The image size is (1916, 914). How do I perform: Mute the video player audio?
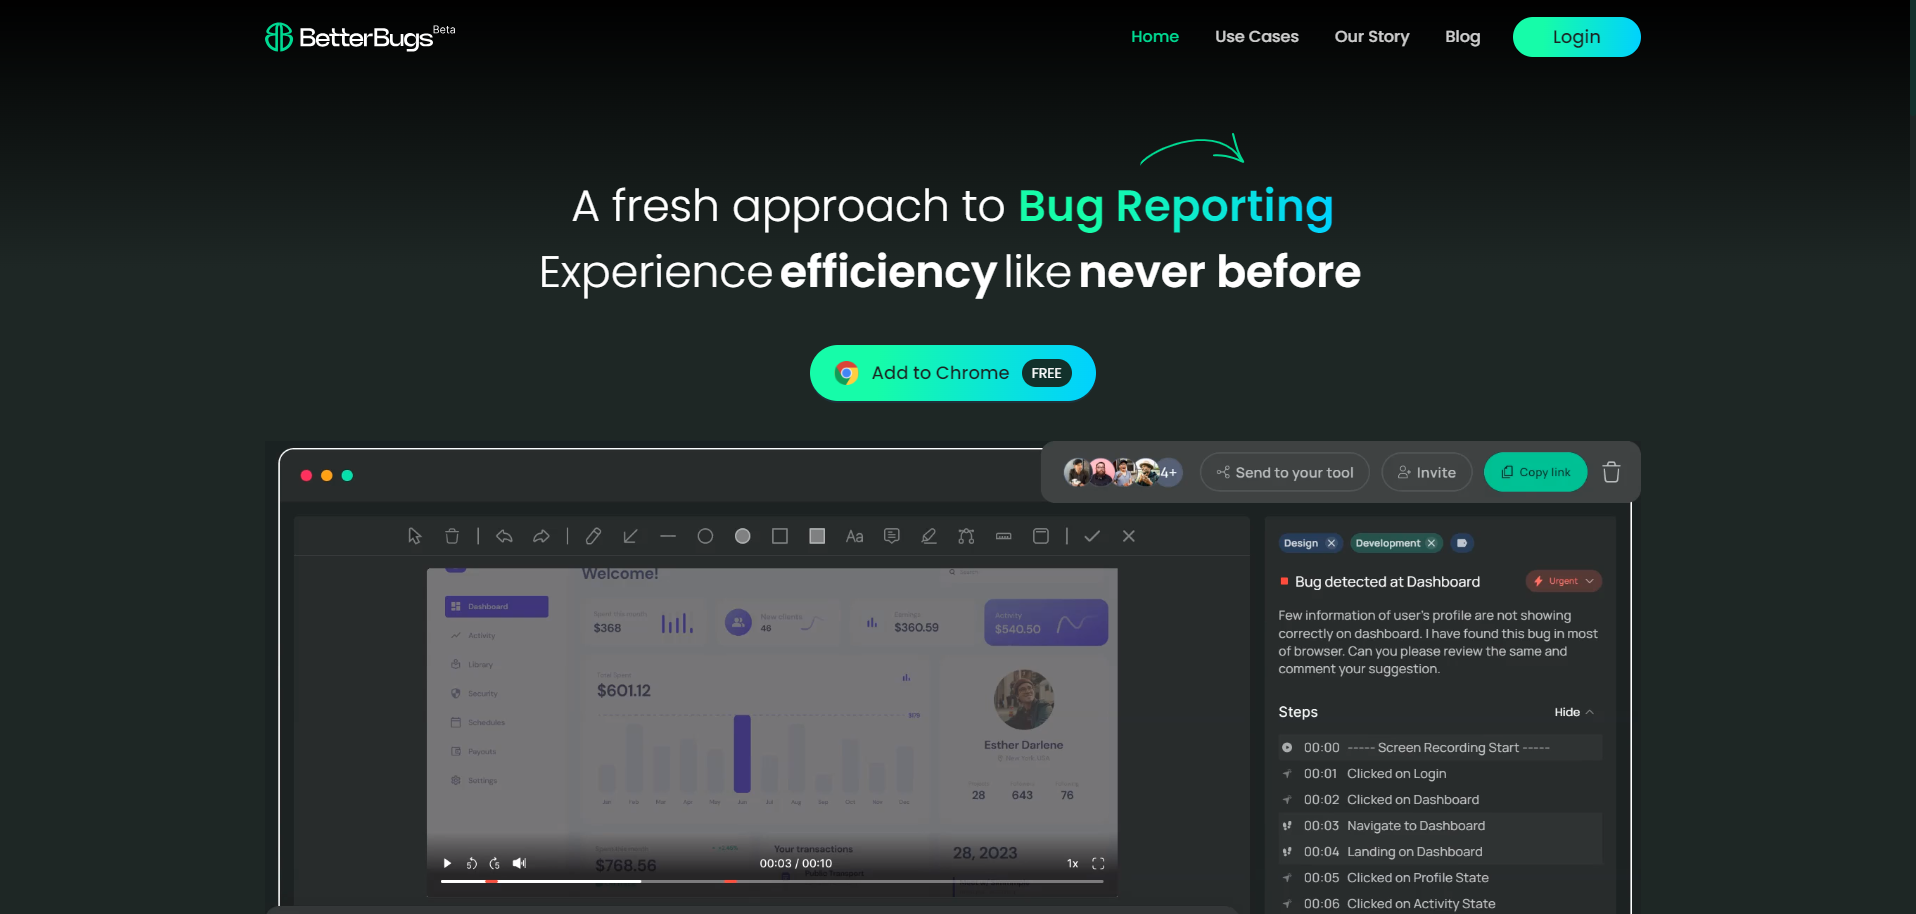tap(519, 863)
